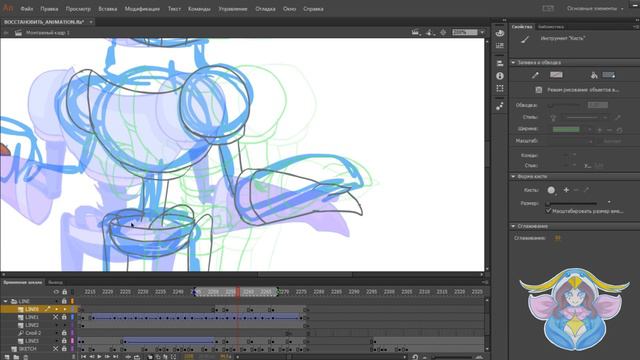Open the Color panel from the dock

[500, 33]
